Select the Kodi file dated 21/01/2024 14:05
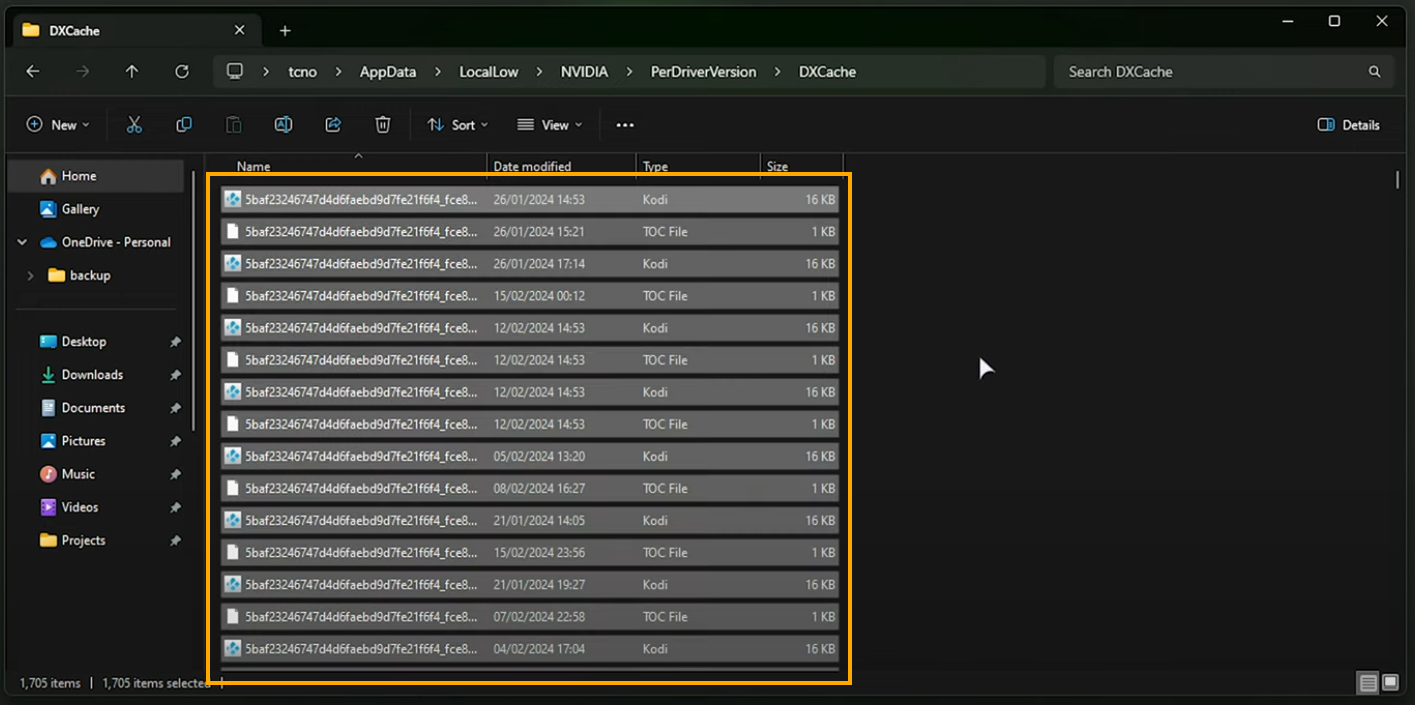 point(530,521)
